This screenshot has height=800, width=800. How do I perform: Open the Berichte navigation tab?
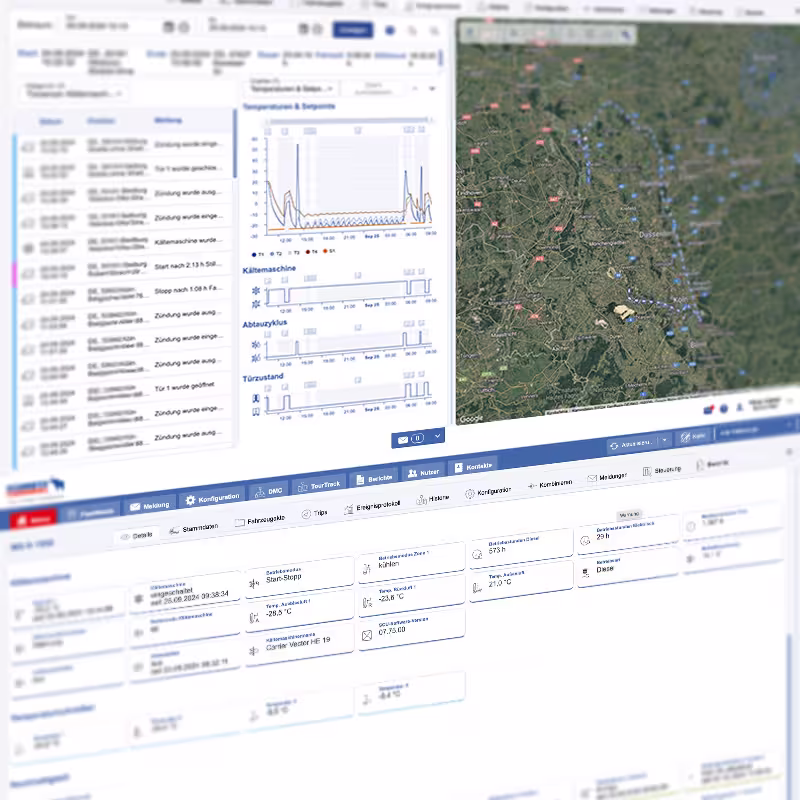pyautogui.click(x=374, y=479)
